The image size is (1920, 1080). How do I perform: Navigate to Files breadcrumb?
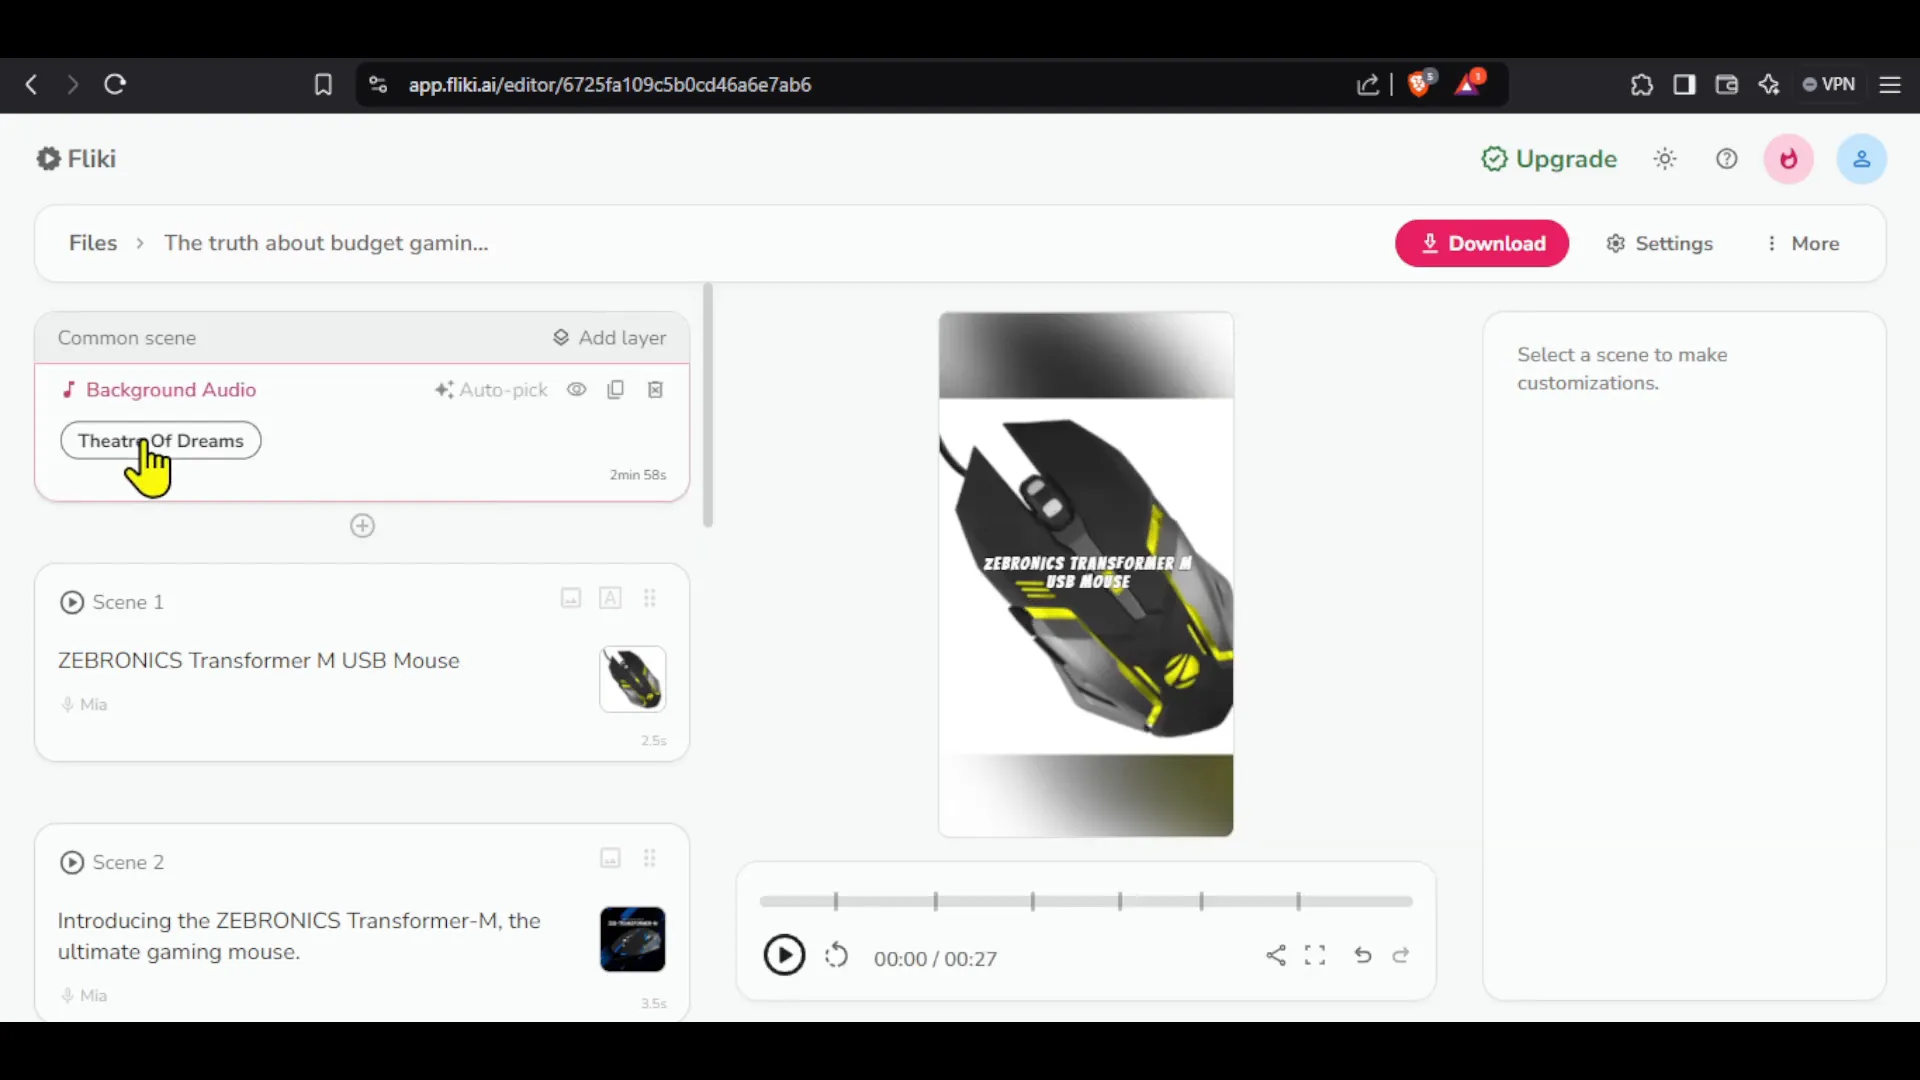coord(93,243)
